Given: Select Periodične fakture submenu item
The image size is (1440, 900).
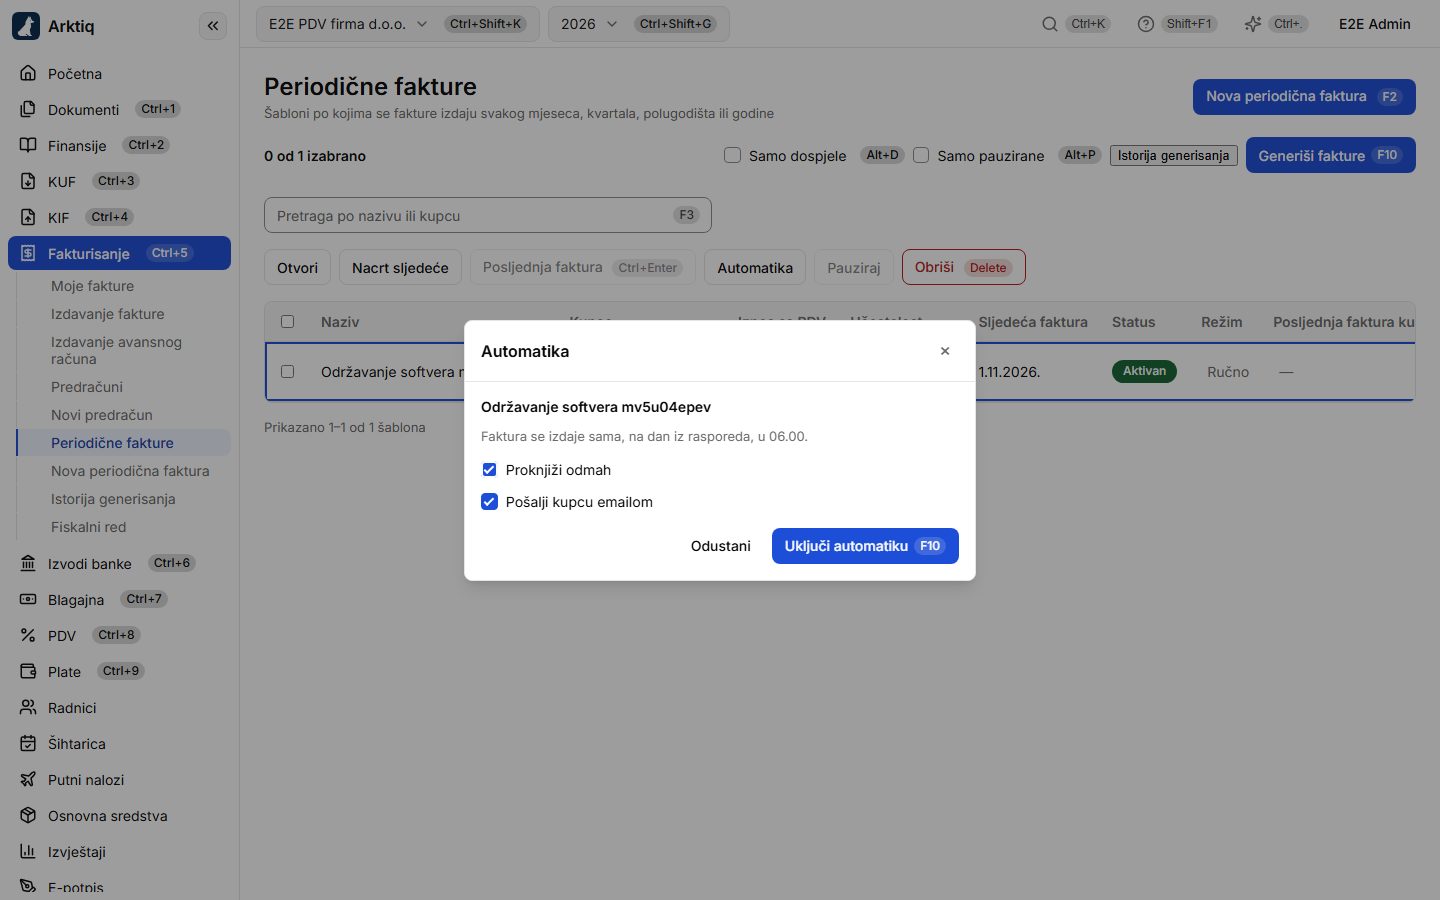Looking at the screenshot, I should [x=124, y=443].
